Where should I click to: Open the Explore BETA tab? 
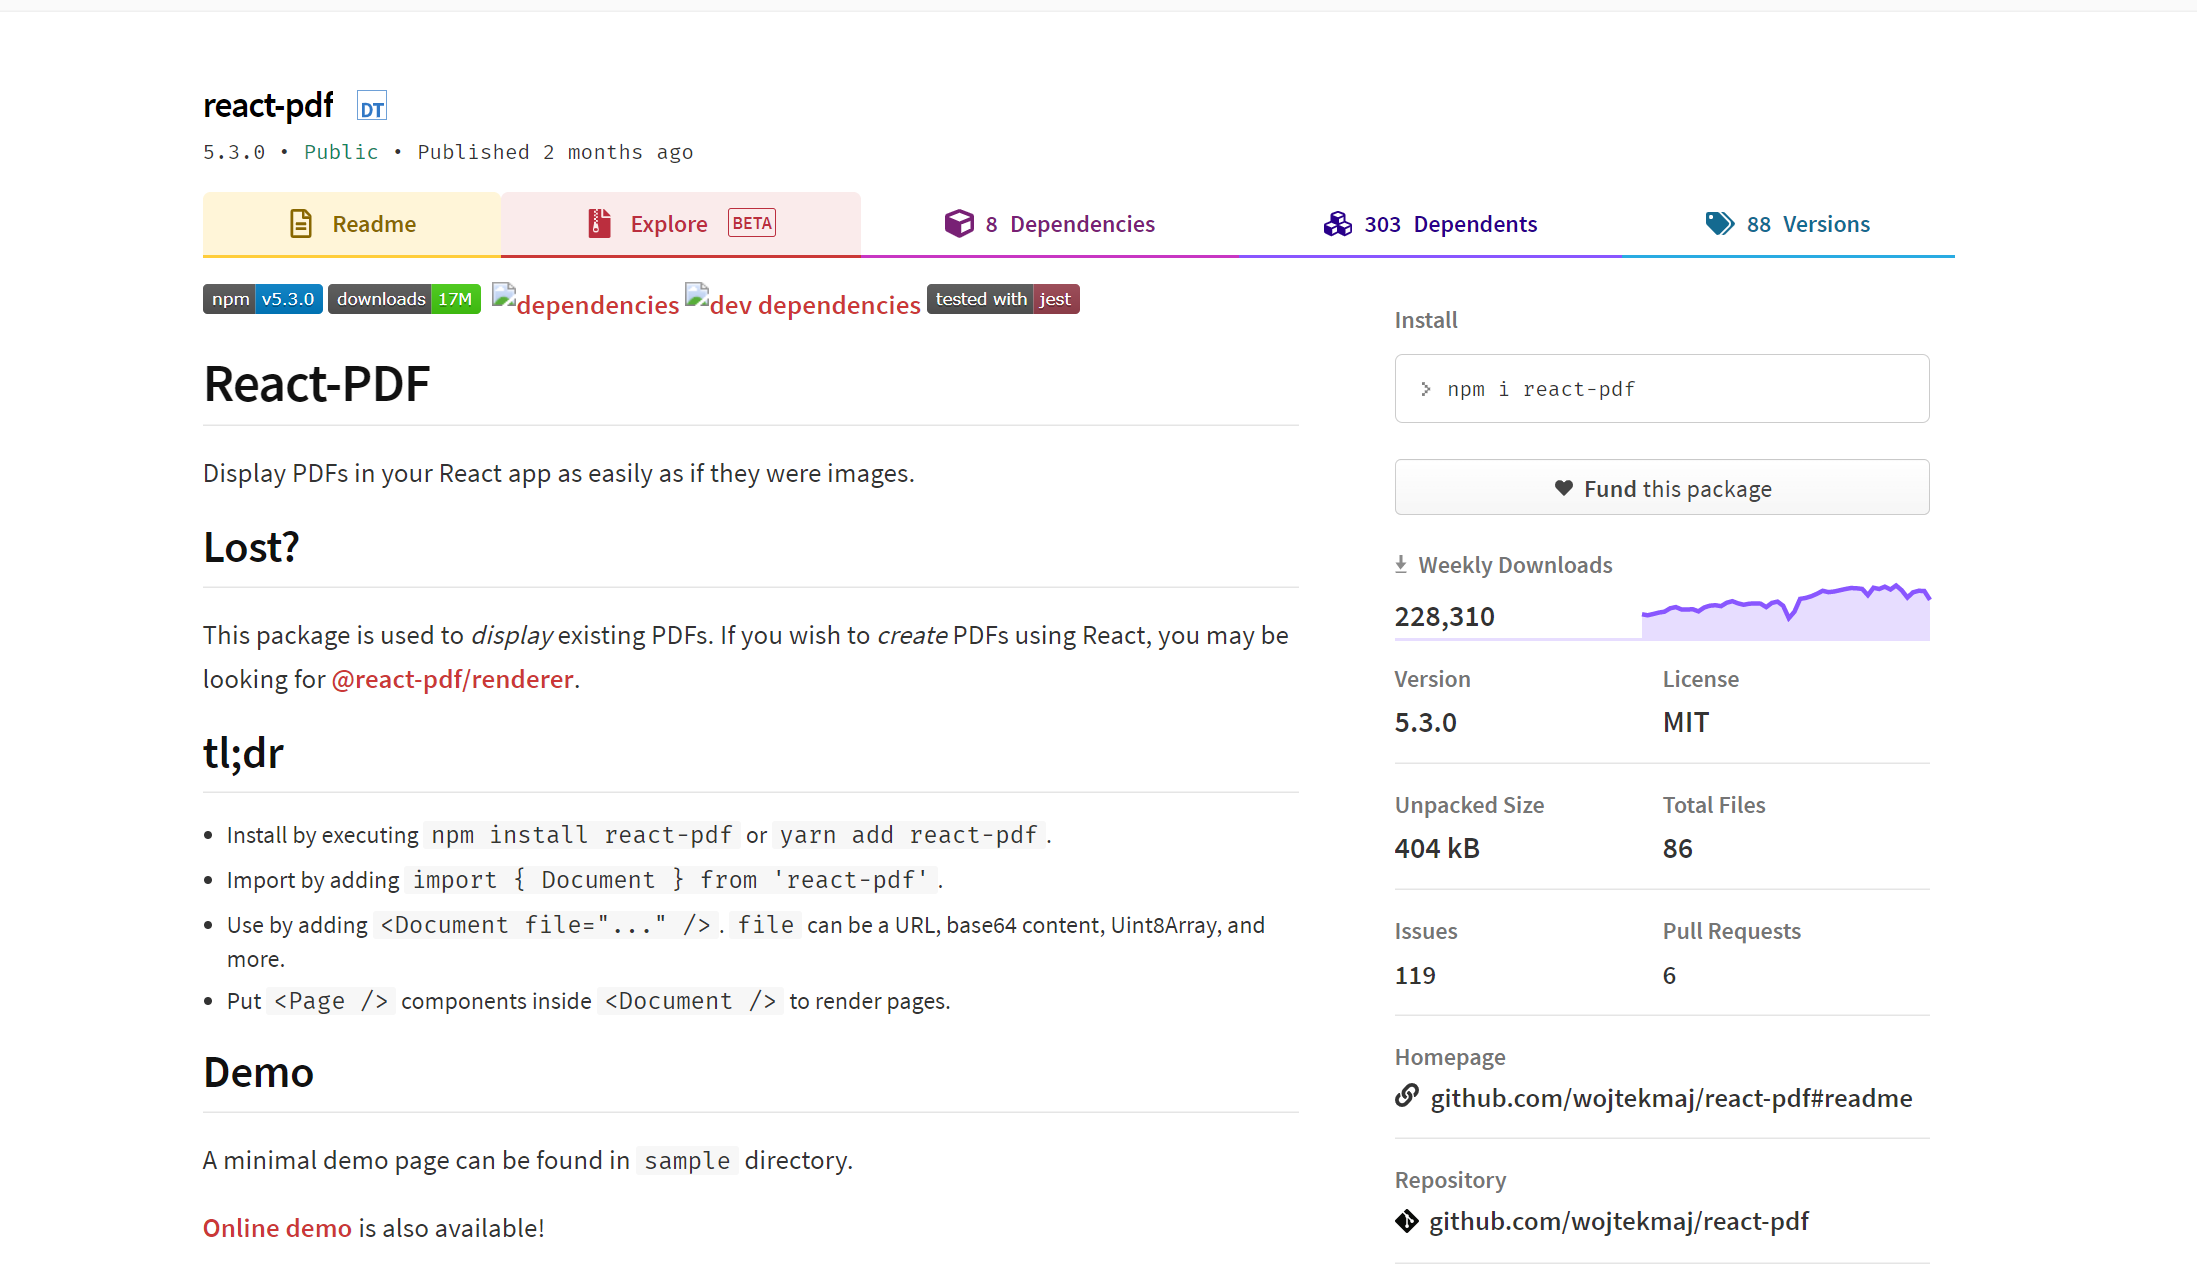681,224
